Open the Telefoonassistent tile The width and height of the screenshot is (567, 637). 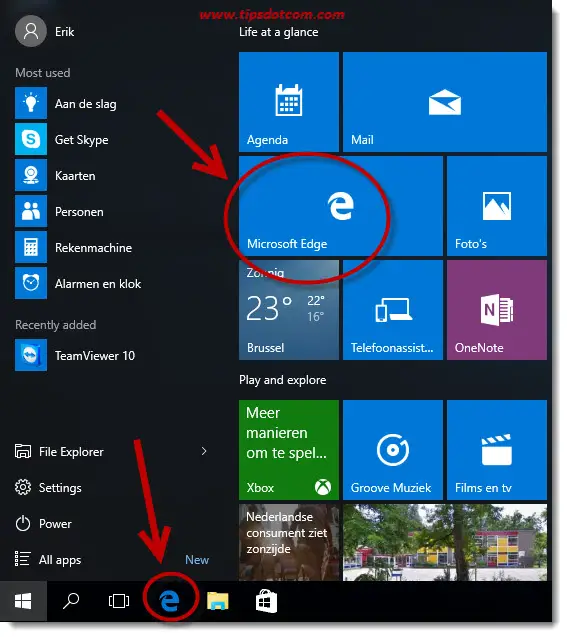pyautogui.click(x=393, y=310)
